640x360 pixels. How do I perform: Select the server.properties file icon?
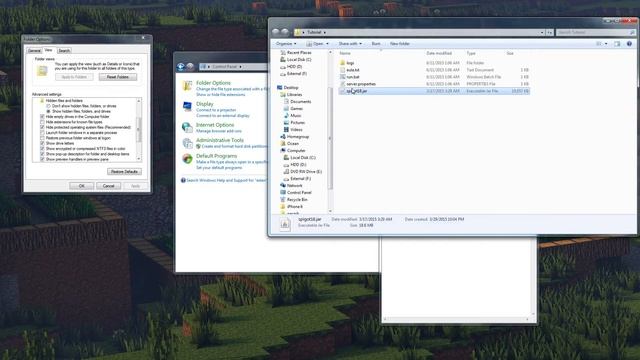342,84
